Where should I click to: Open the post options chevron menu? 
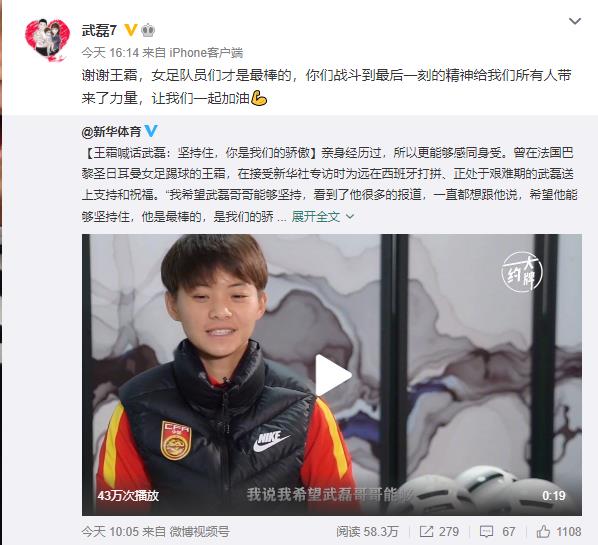[575, 21]
